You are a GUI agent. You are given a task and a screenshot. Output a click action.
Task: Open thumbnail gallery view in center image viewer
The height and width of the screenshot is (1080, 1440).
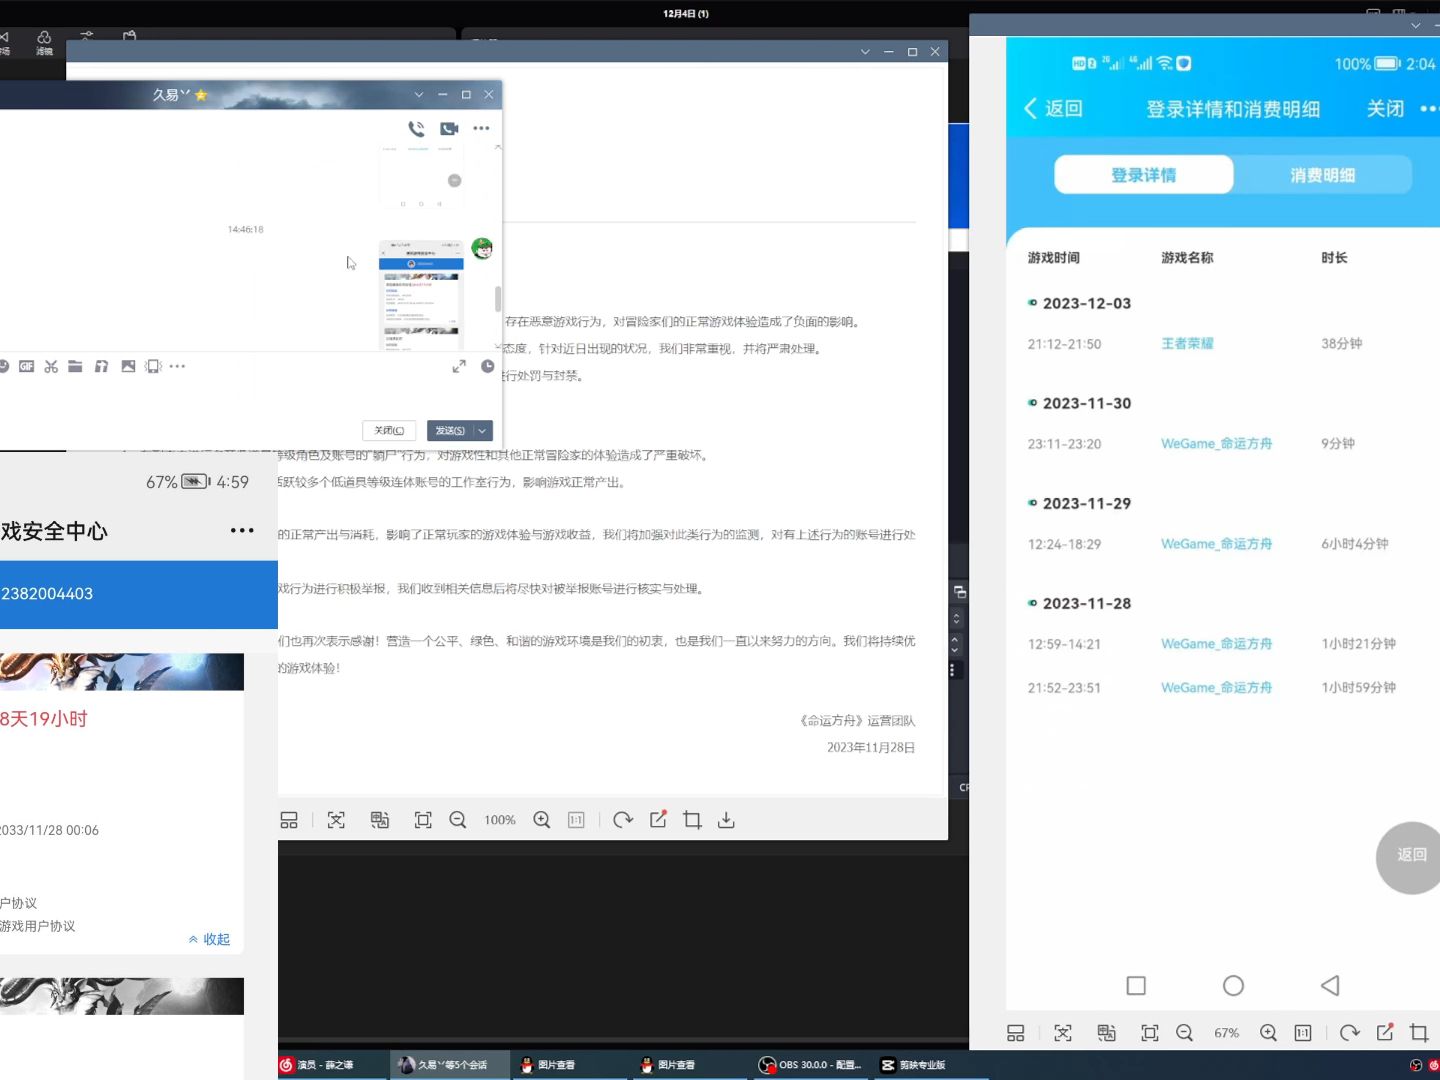(289, 820)
